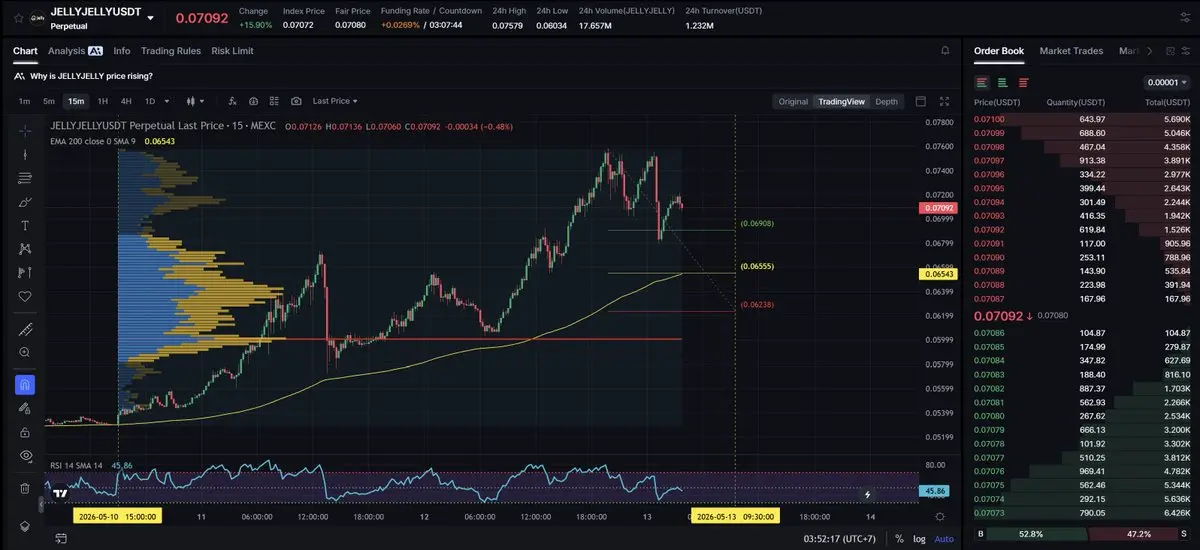The width and height of the screenshot is (1200, 550).
Task: Click the trash remove drawings icon
Action: click(25, 488)
